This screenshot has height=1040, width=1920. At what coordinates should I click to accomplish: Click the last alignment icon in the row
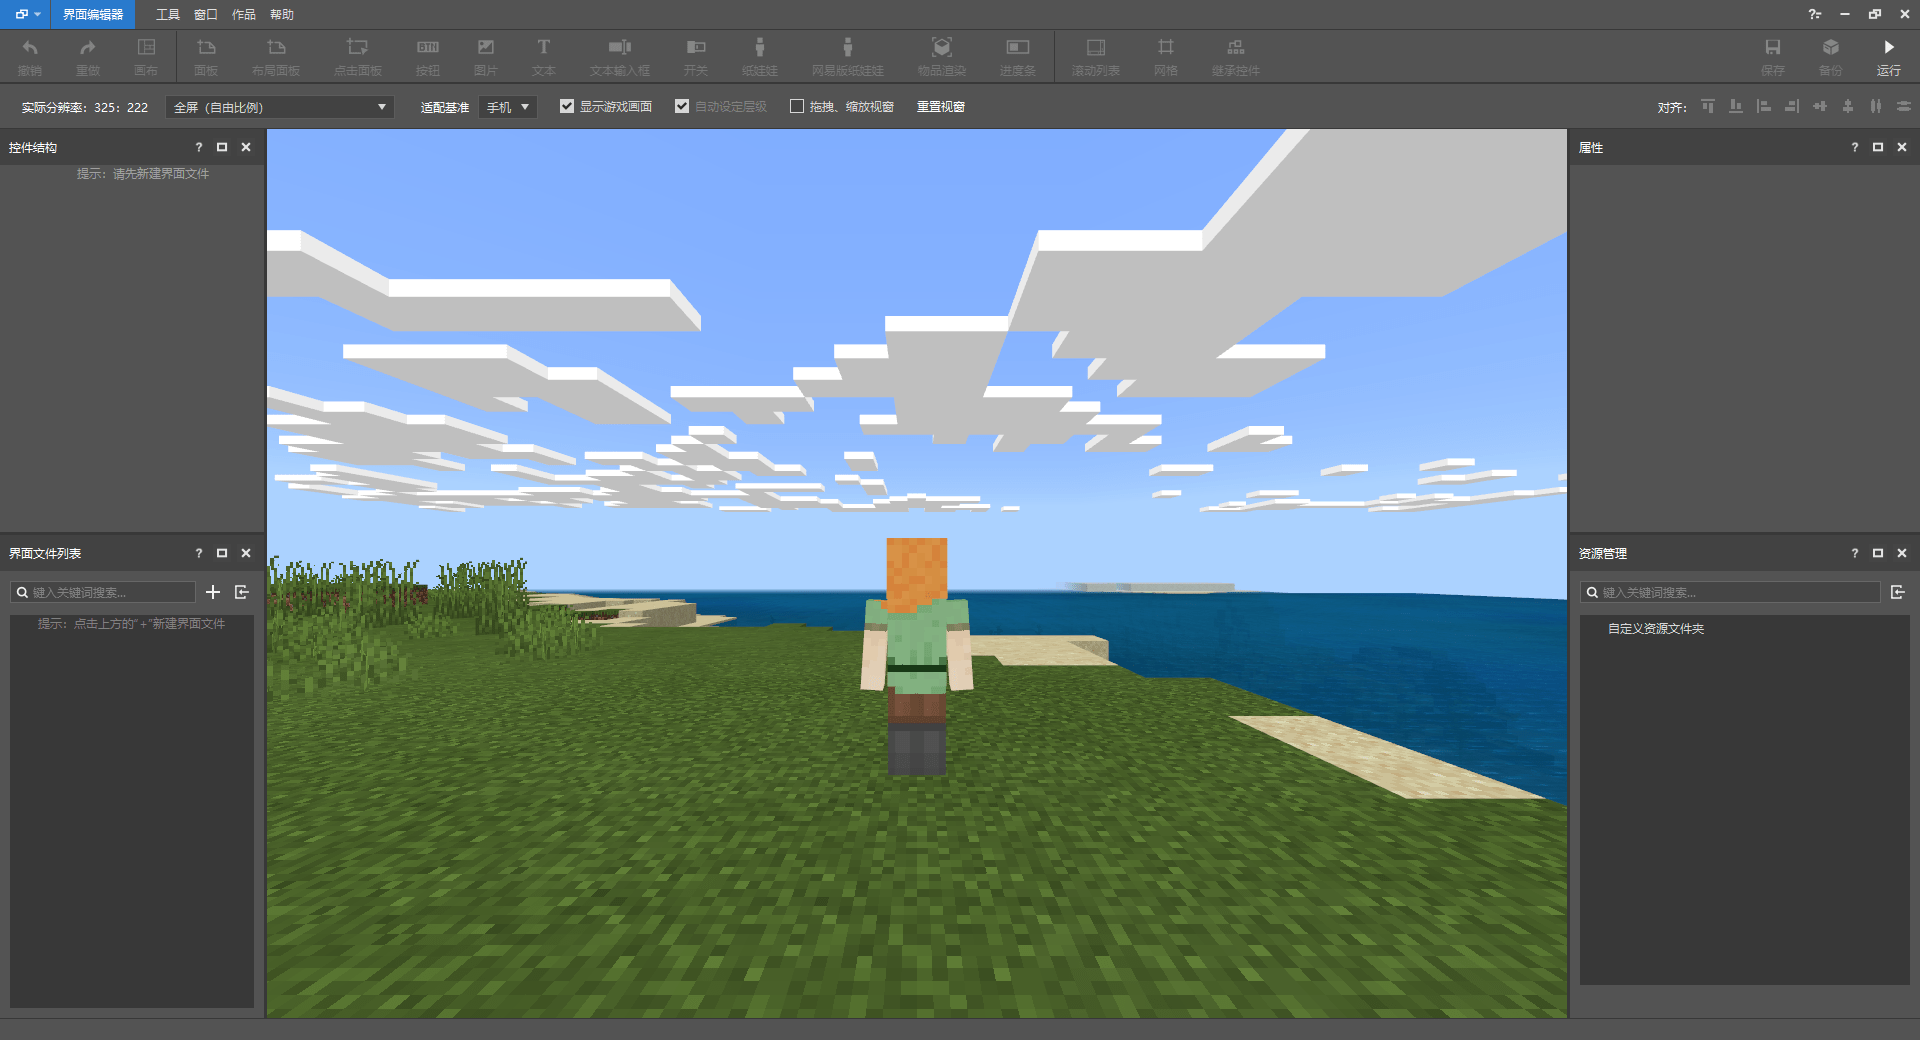click(1904, 106)
